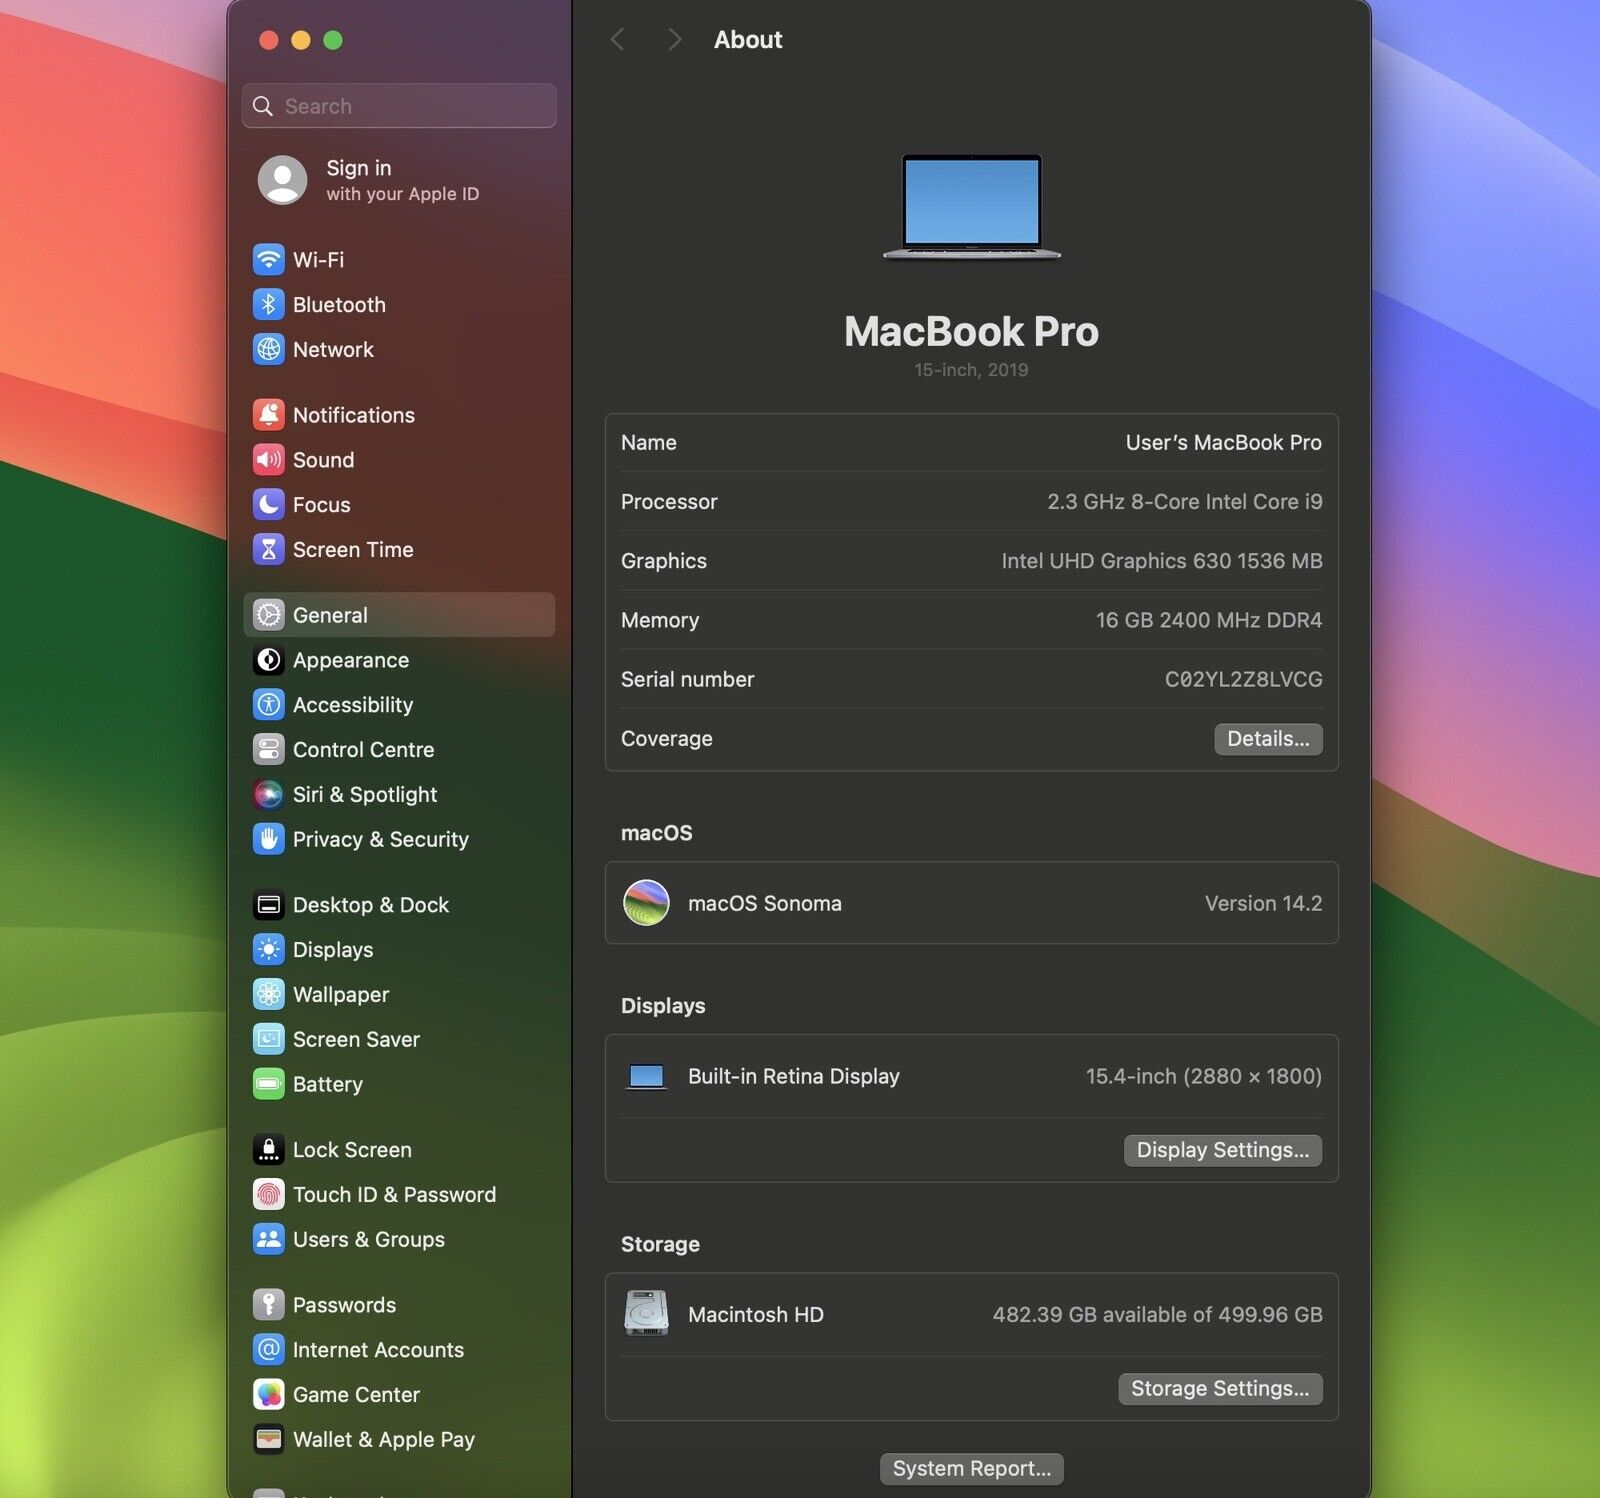Open System Report… button
The image size is (1600, 1498).
(972, 1469)
